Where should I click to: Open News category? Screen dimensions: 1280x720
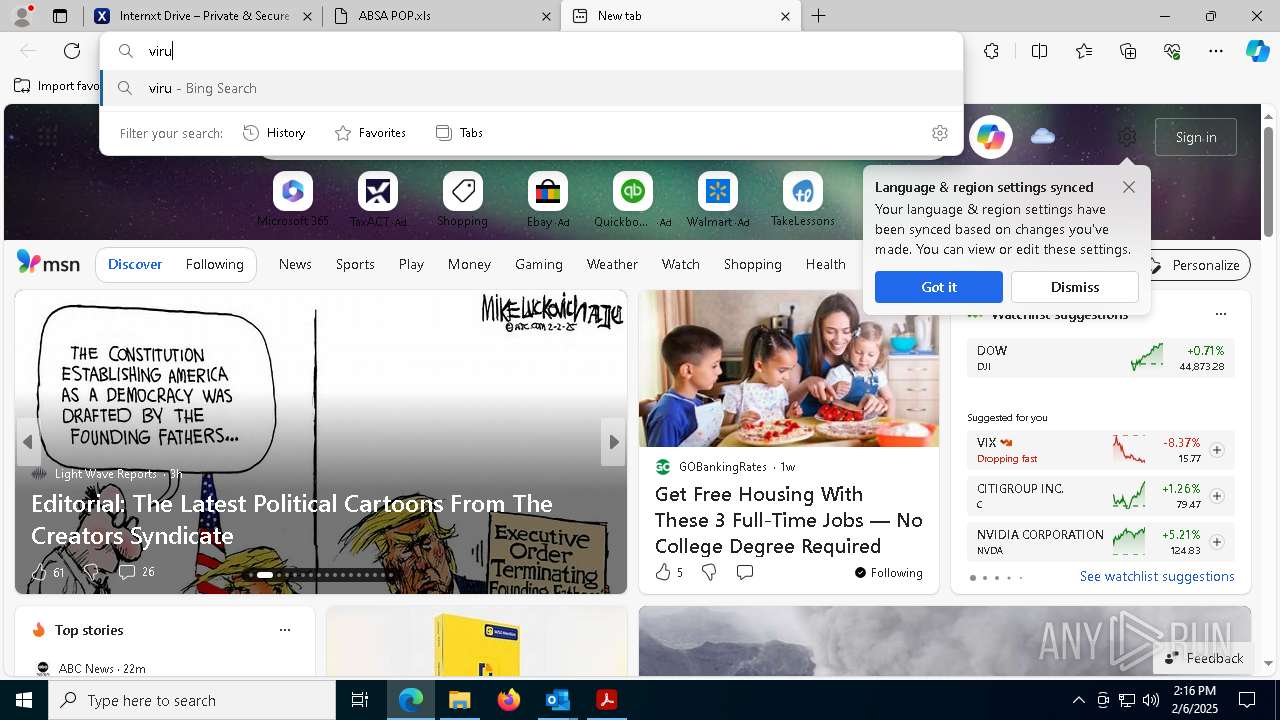(x=295, y=264)
